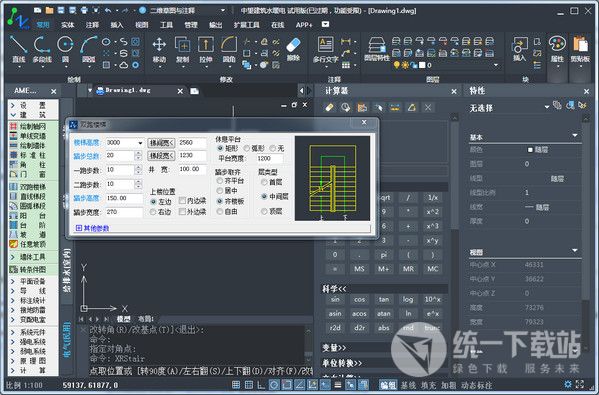
Task: Increment the 踏步总数 stepper
Action: [138, 153]
